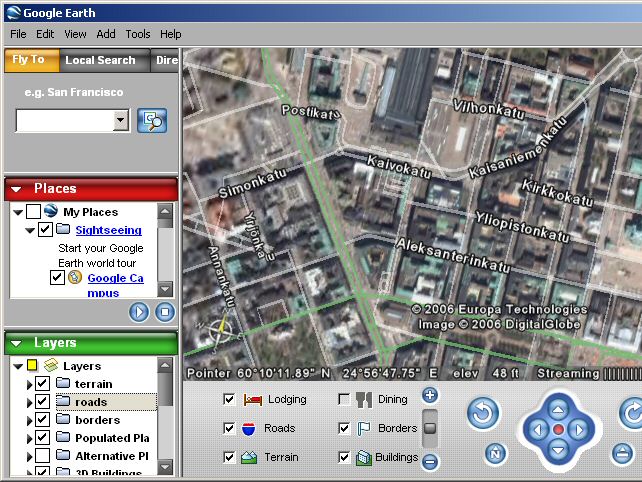
Task: Expand the terrain layer folder
Action: (x=29, y=385)
